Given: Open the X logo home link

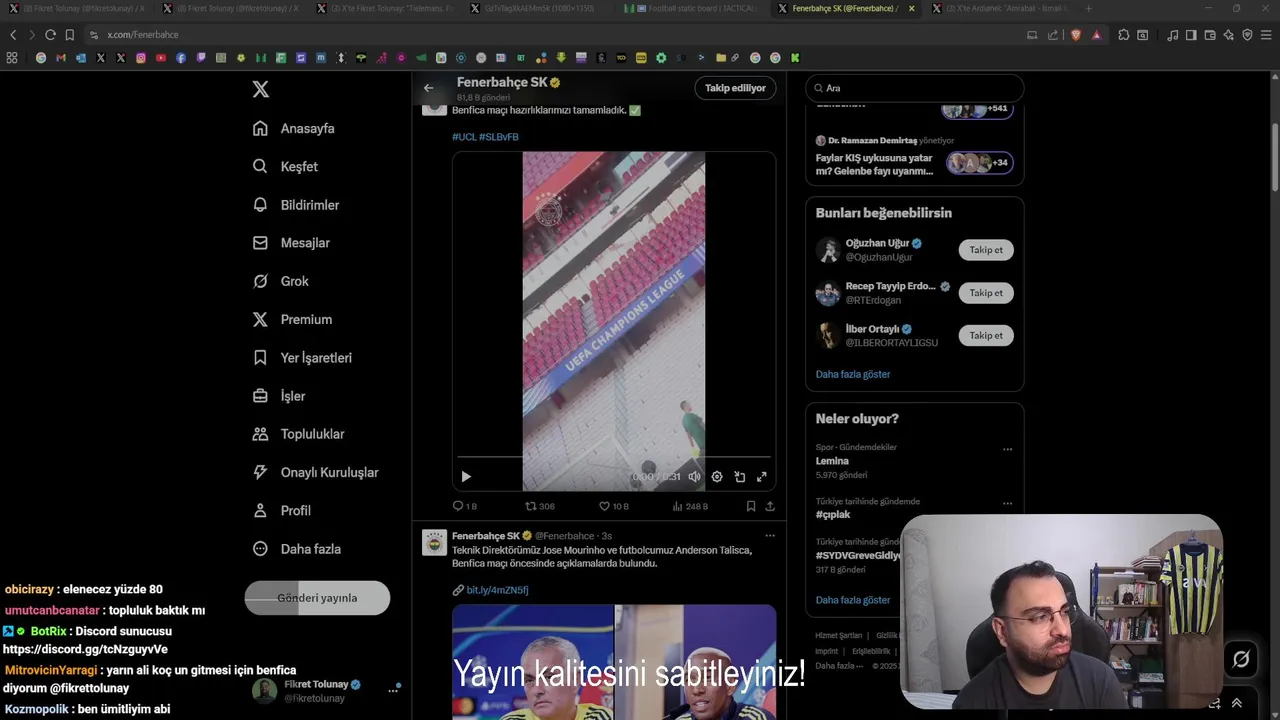Looking at the screenshot, I should click(261, 89).
